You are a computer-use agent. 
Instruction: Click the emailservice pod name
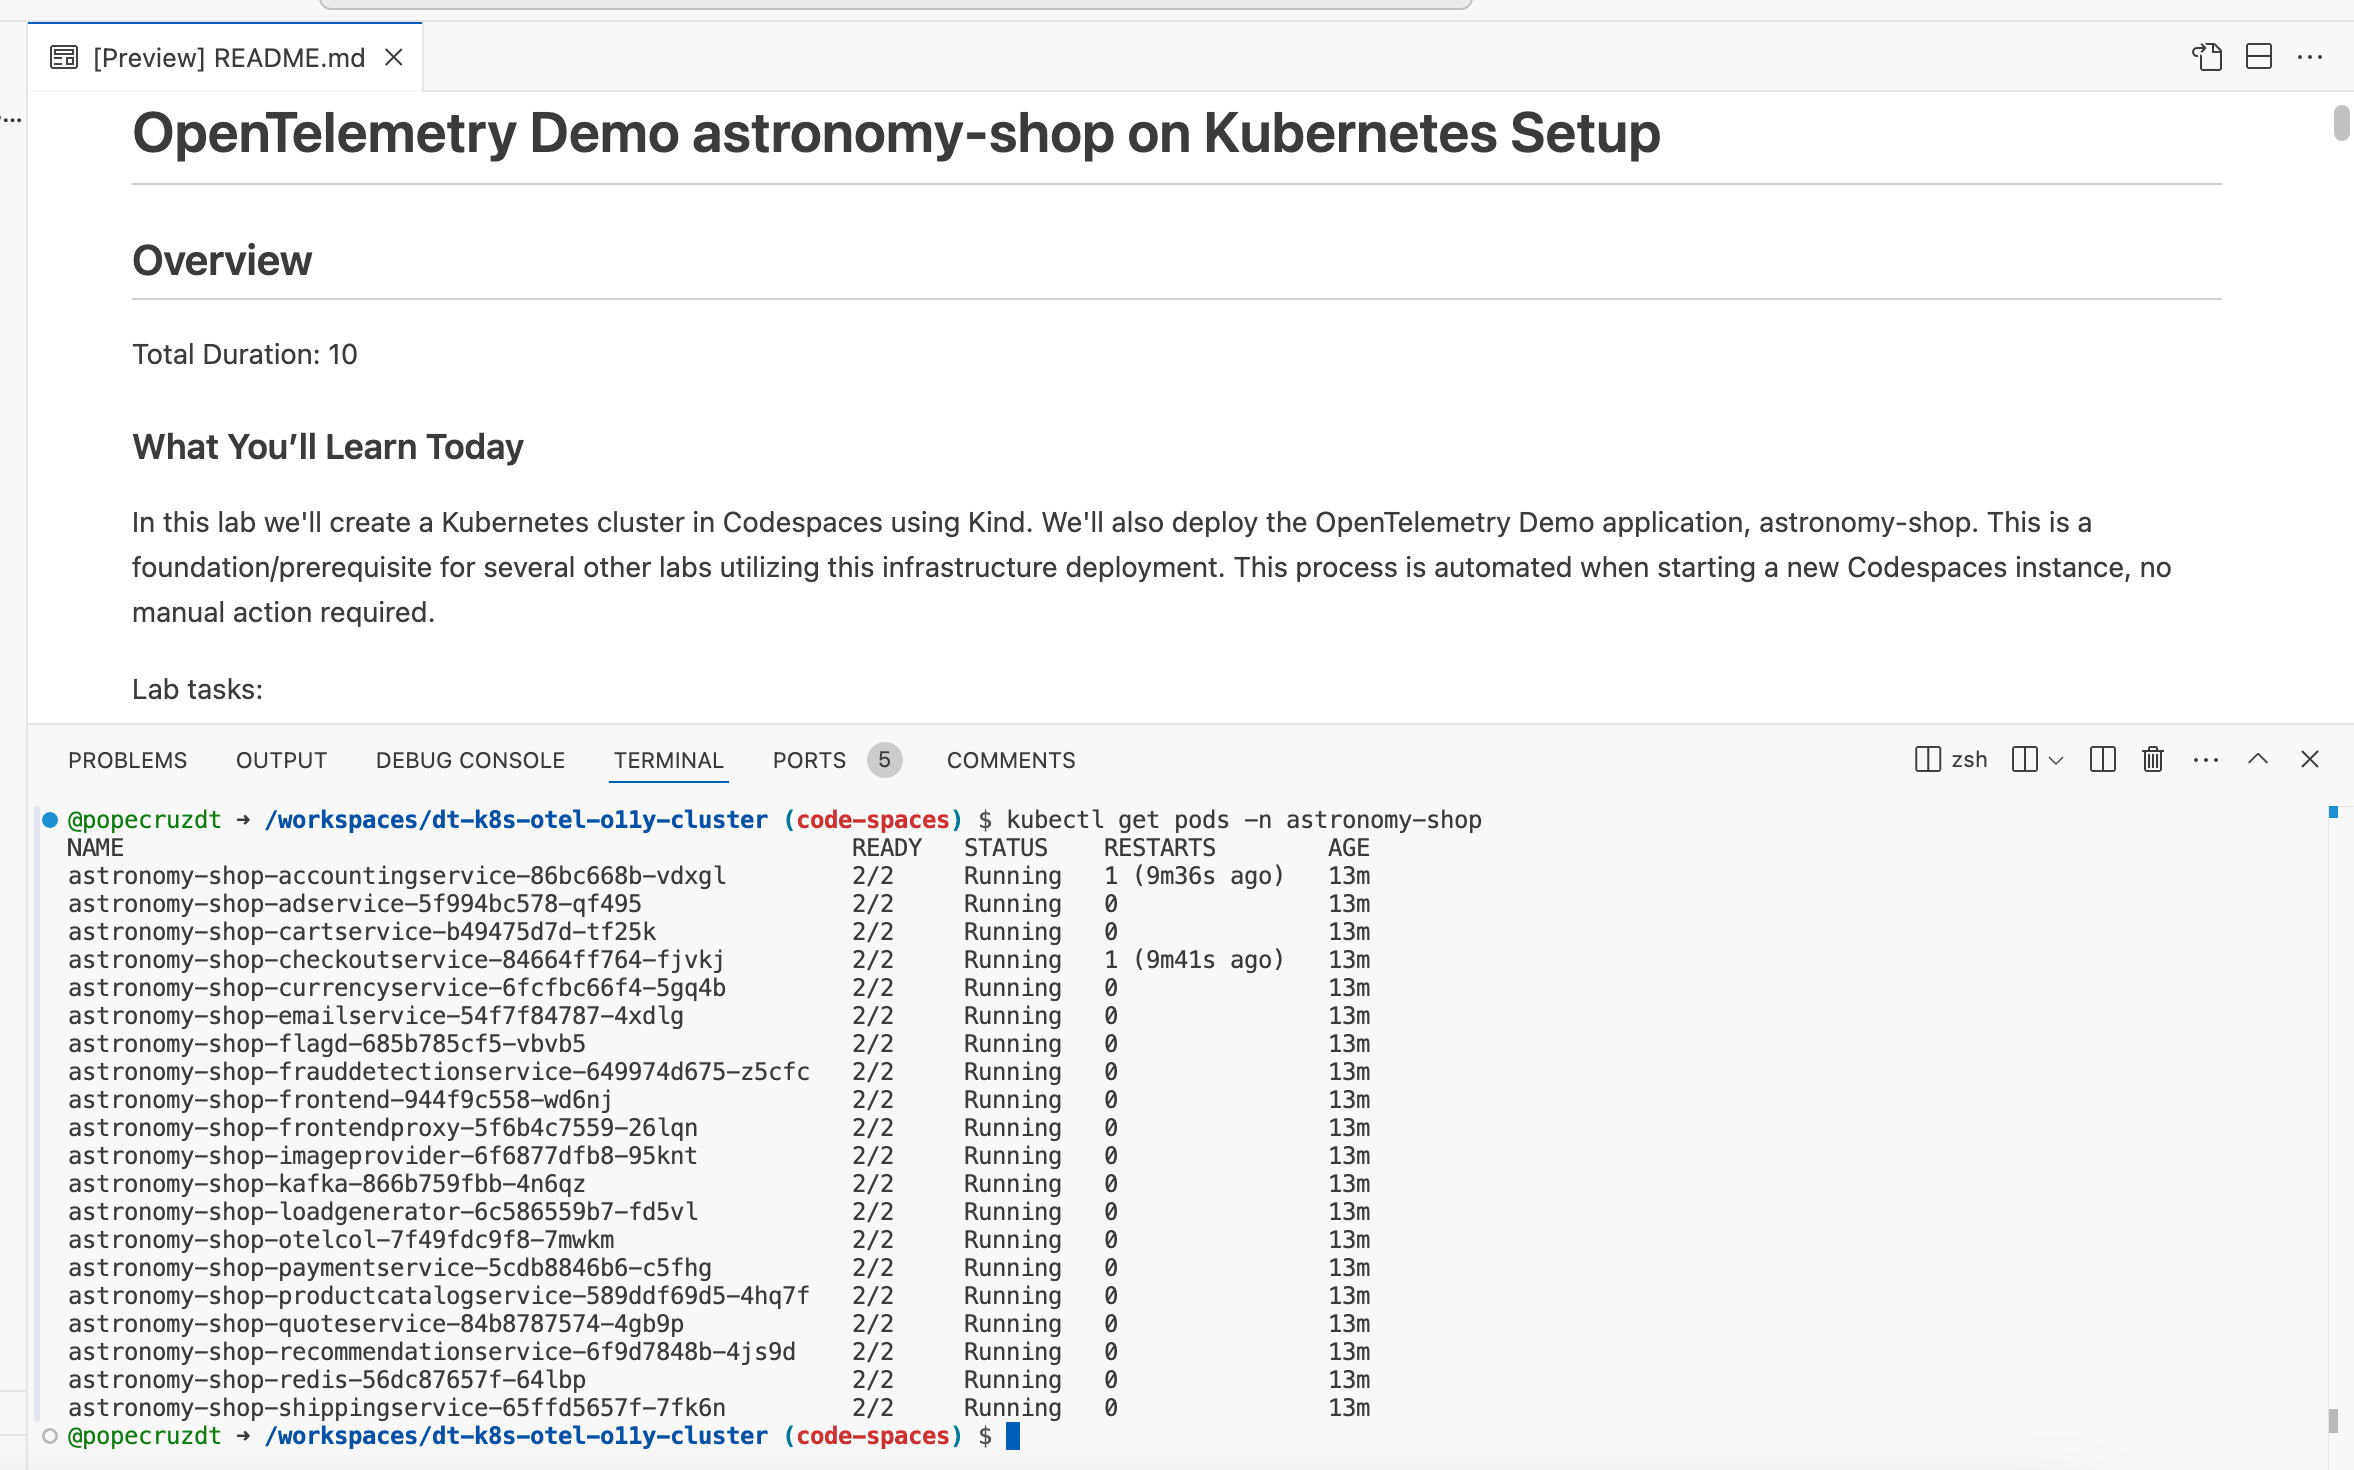tap(376, 1016)
